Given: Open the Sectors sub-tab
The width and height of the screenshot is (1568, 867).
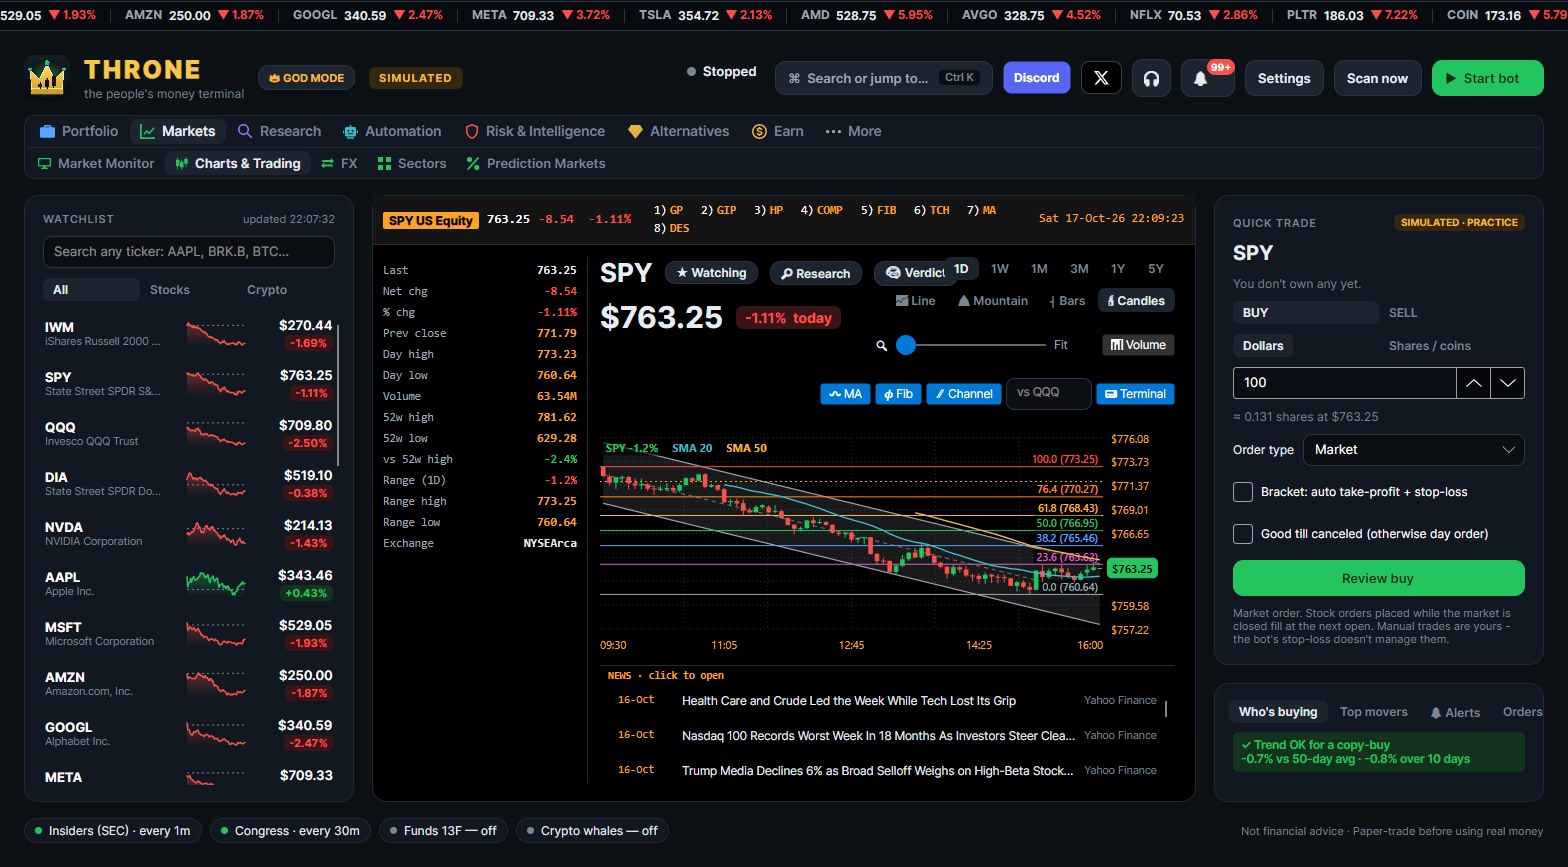Looking at the screenshot, I should pos(412,163).
